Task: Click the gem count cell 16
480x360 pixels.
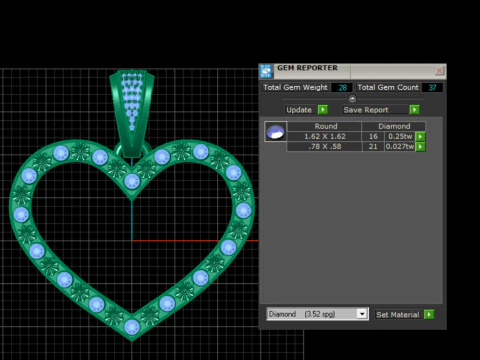Action: [373, 136]
